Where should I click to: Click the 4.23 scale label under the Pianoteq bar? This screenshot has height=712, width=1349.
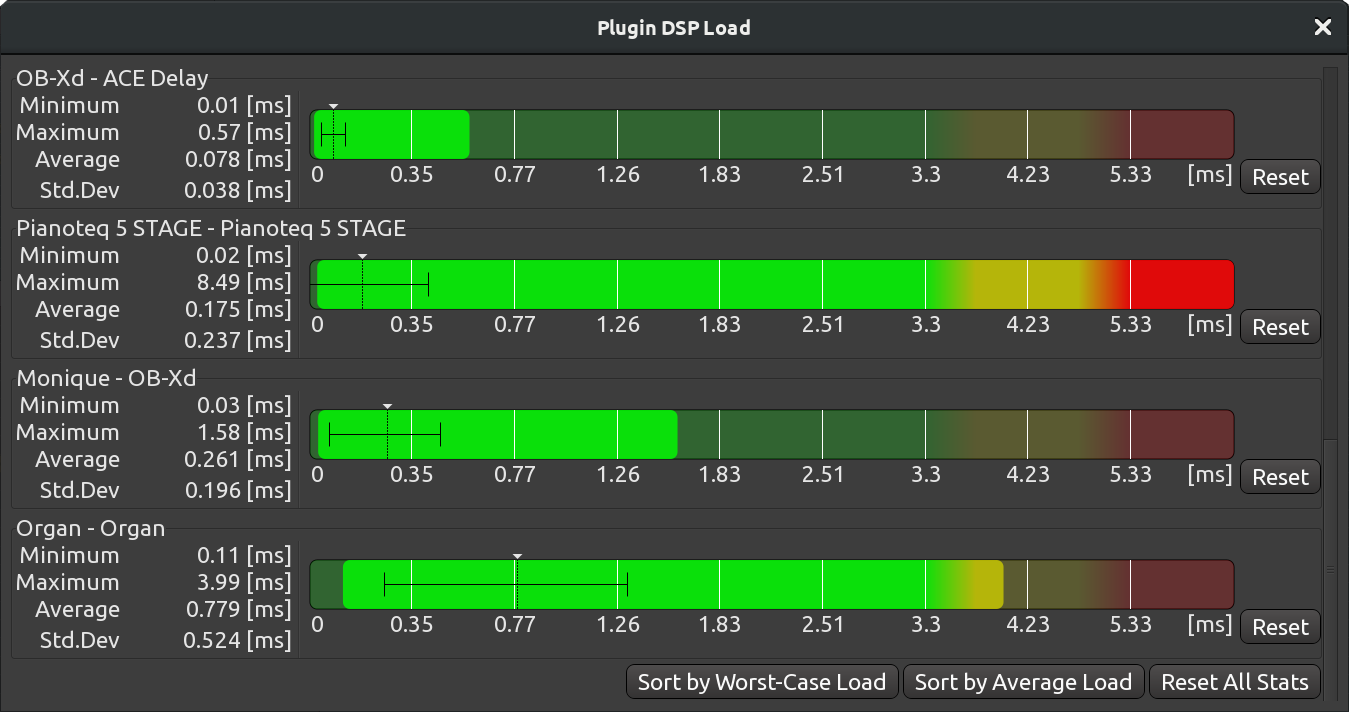[x=1027, y=325]
